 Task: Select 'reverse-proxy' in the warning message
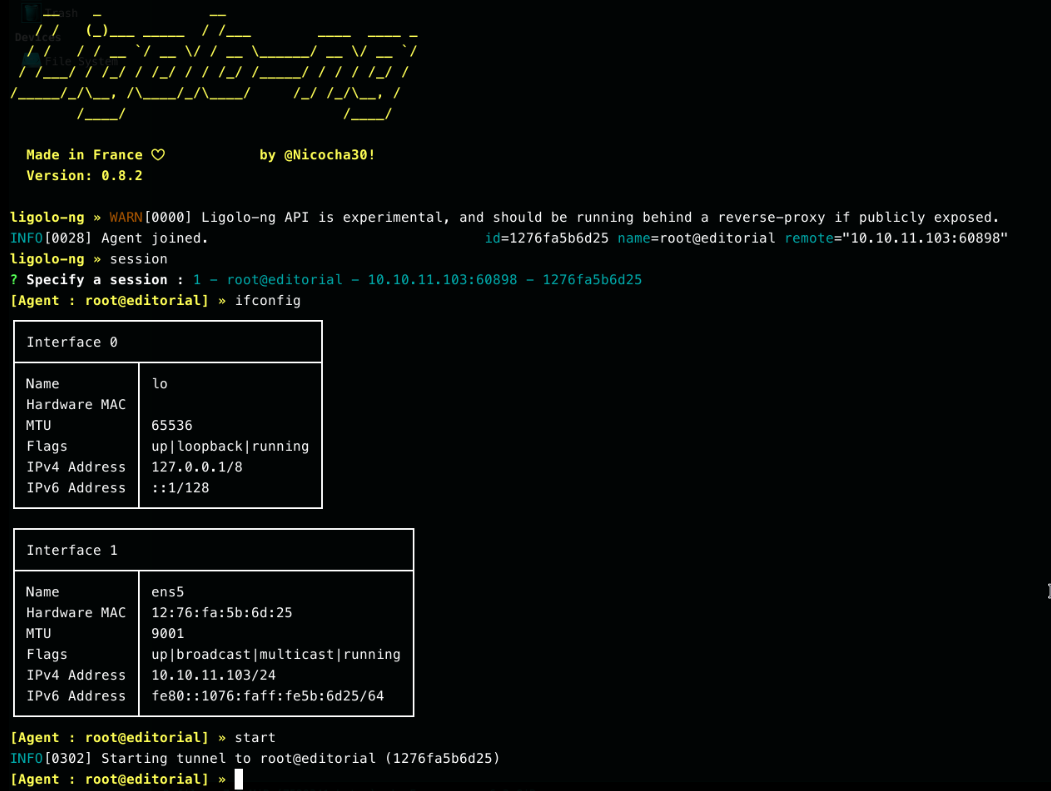(771, 217)
